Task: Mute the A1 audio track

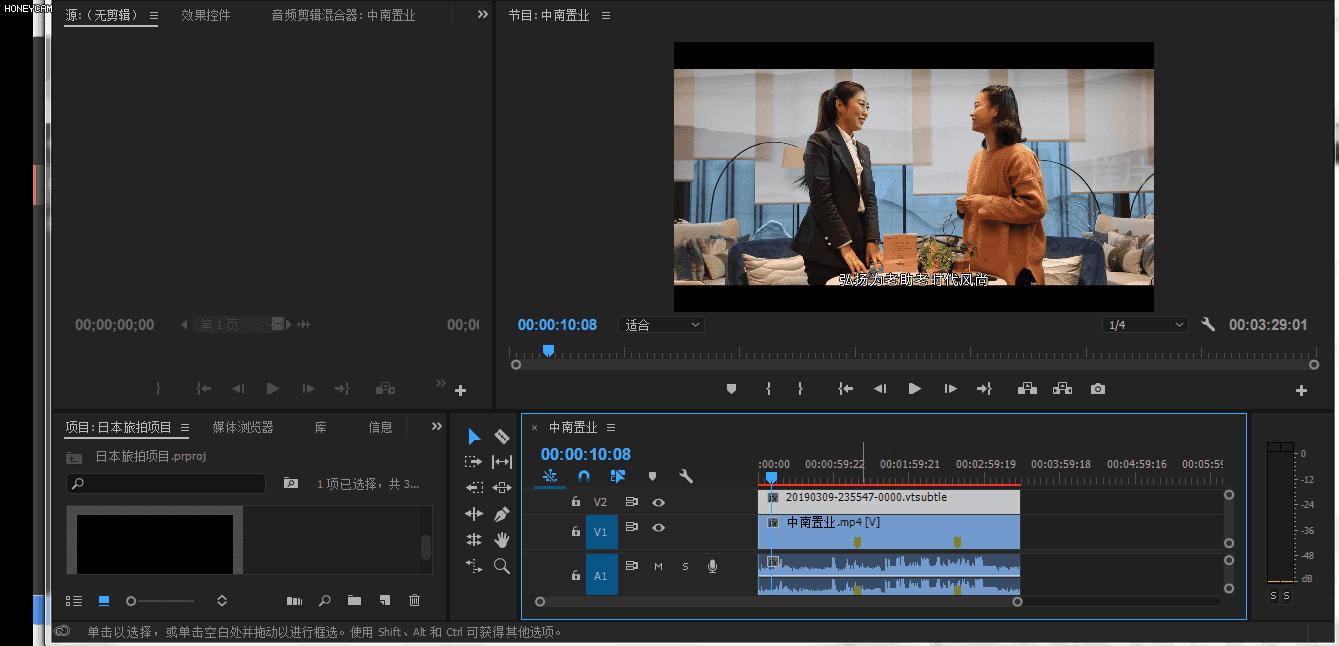Action: [658, 567]
